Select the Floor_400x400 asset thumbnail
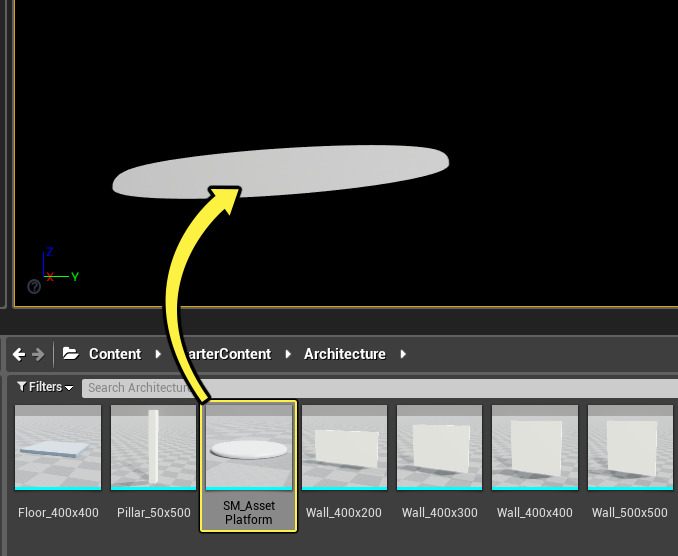 [x=58, y=447]
